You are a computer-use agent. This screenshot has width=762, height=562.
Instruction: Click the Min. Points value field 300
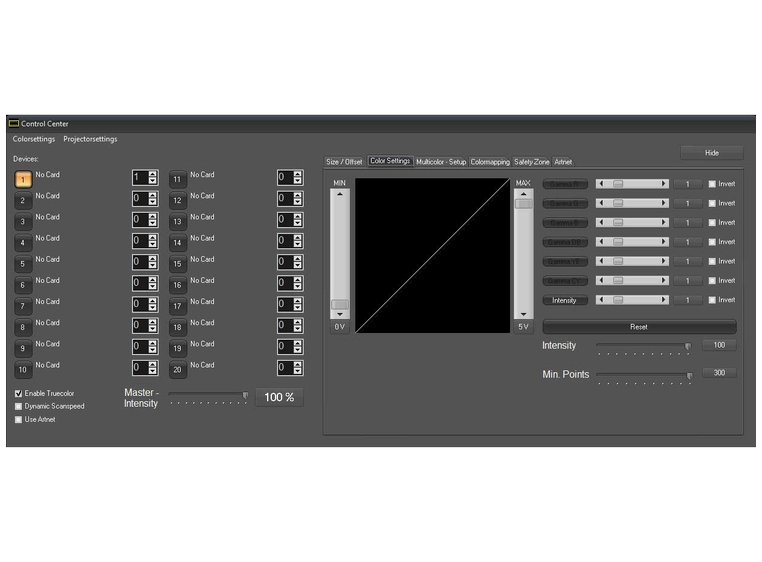(719, 373)
